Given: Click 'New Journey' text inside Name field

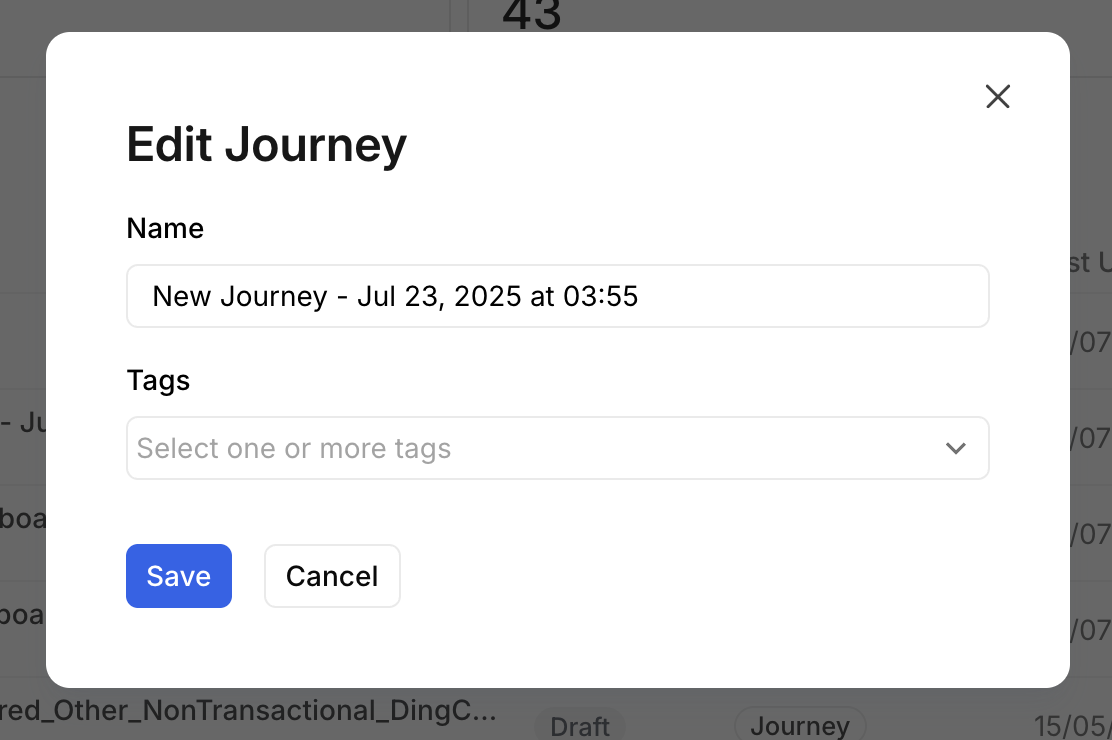Looking at the screenshot, I should (240, 296).
